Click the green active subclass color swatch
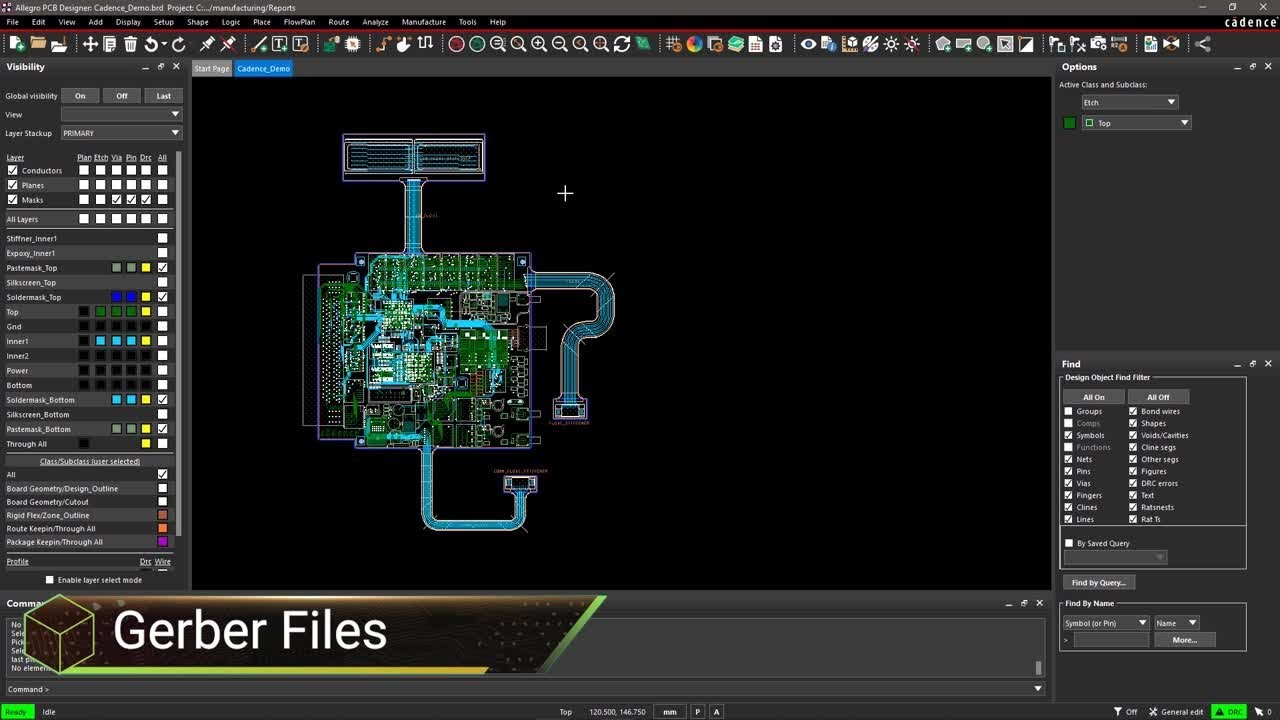1280x720 pixels. [1070, 123]
